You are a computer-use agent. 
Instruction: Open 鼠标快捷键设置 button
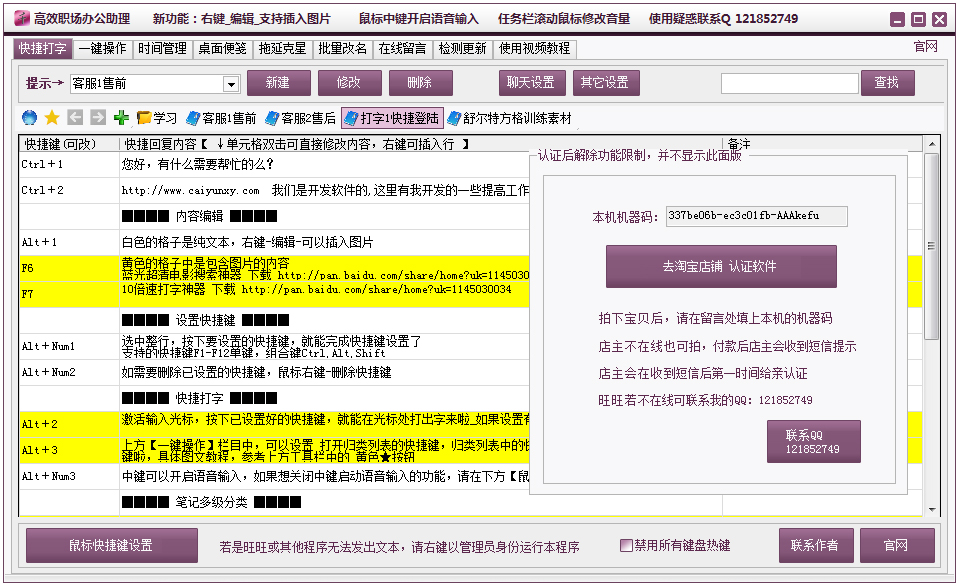click(x=111, y=546)
